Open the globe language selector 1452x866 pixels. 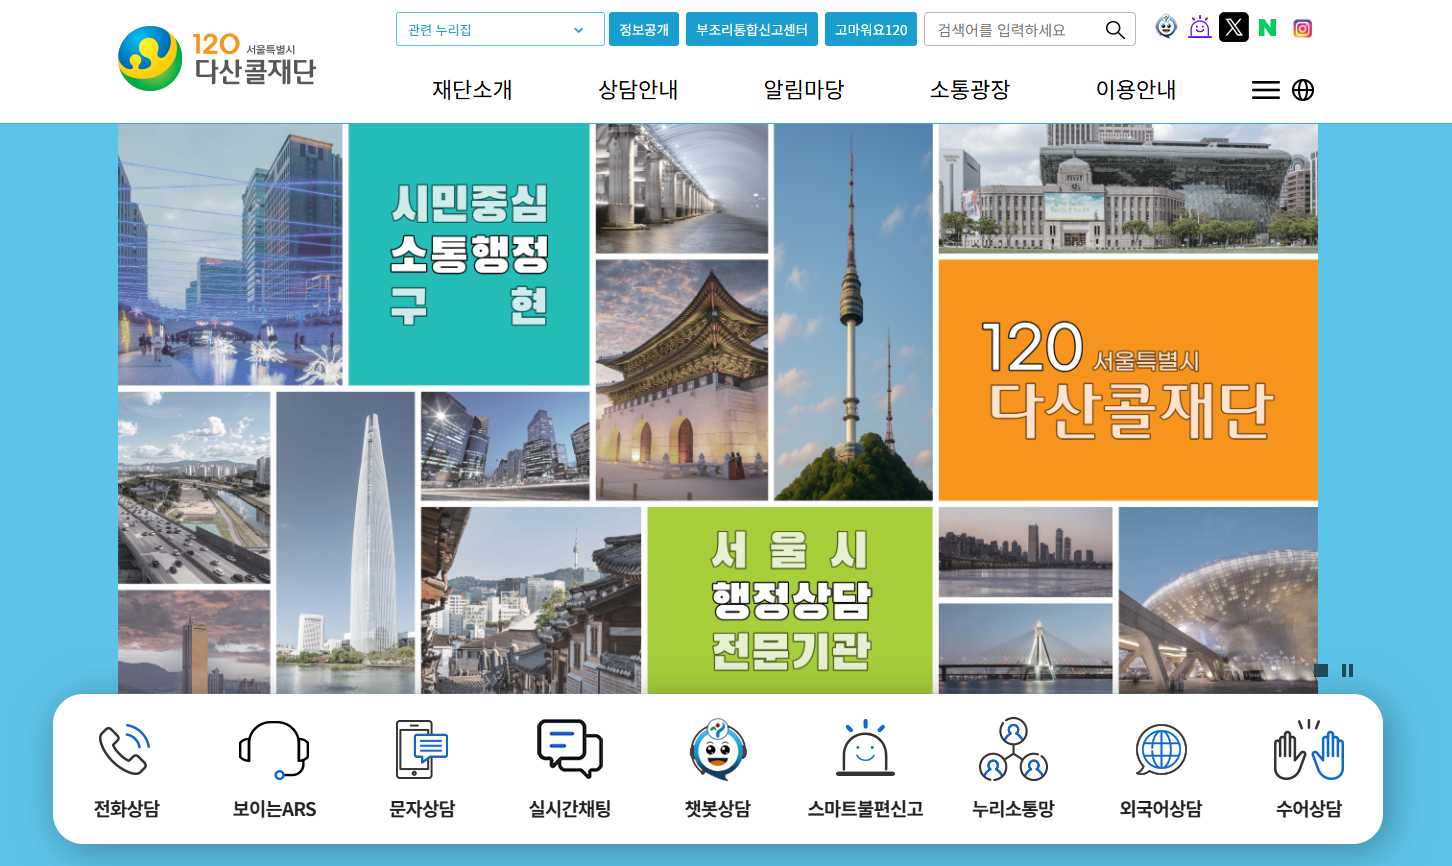click(x=1304, y=90)
